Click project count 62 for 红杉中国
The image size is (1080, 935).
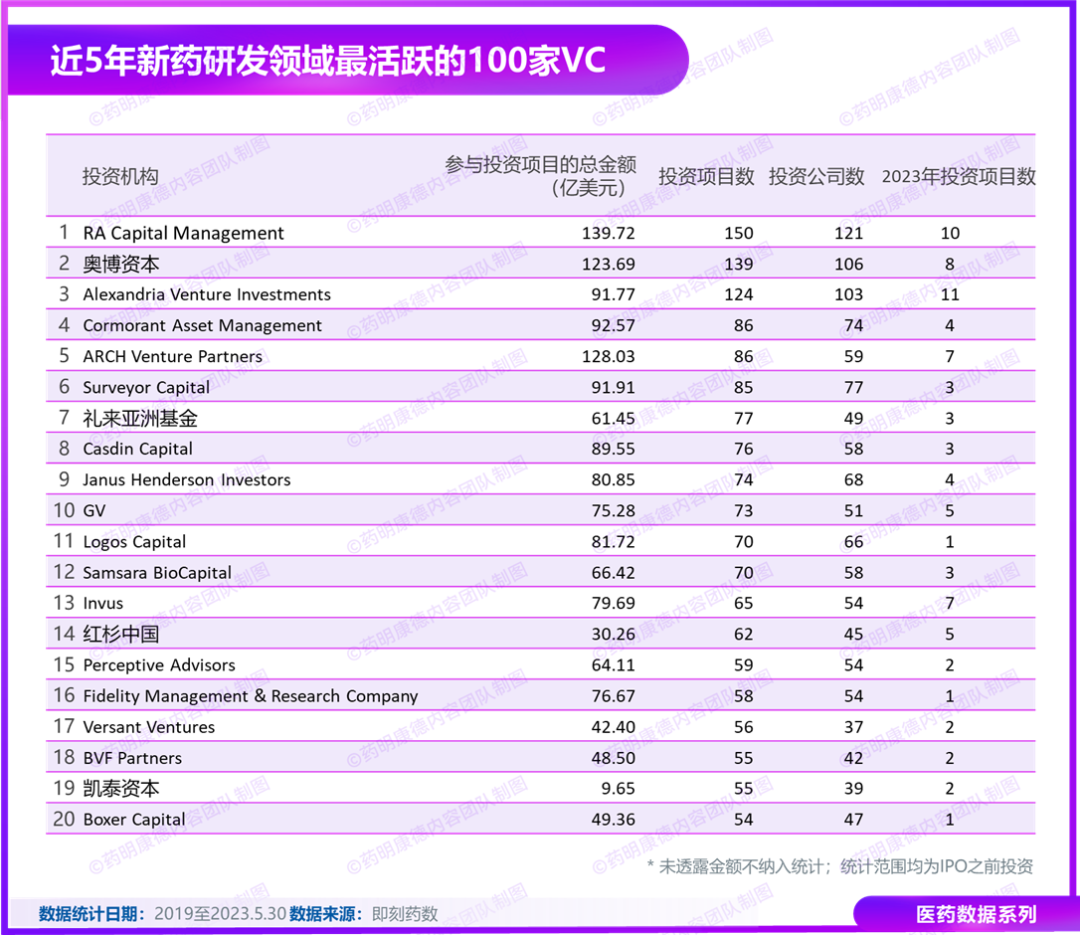point(743,634)
